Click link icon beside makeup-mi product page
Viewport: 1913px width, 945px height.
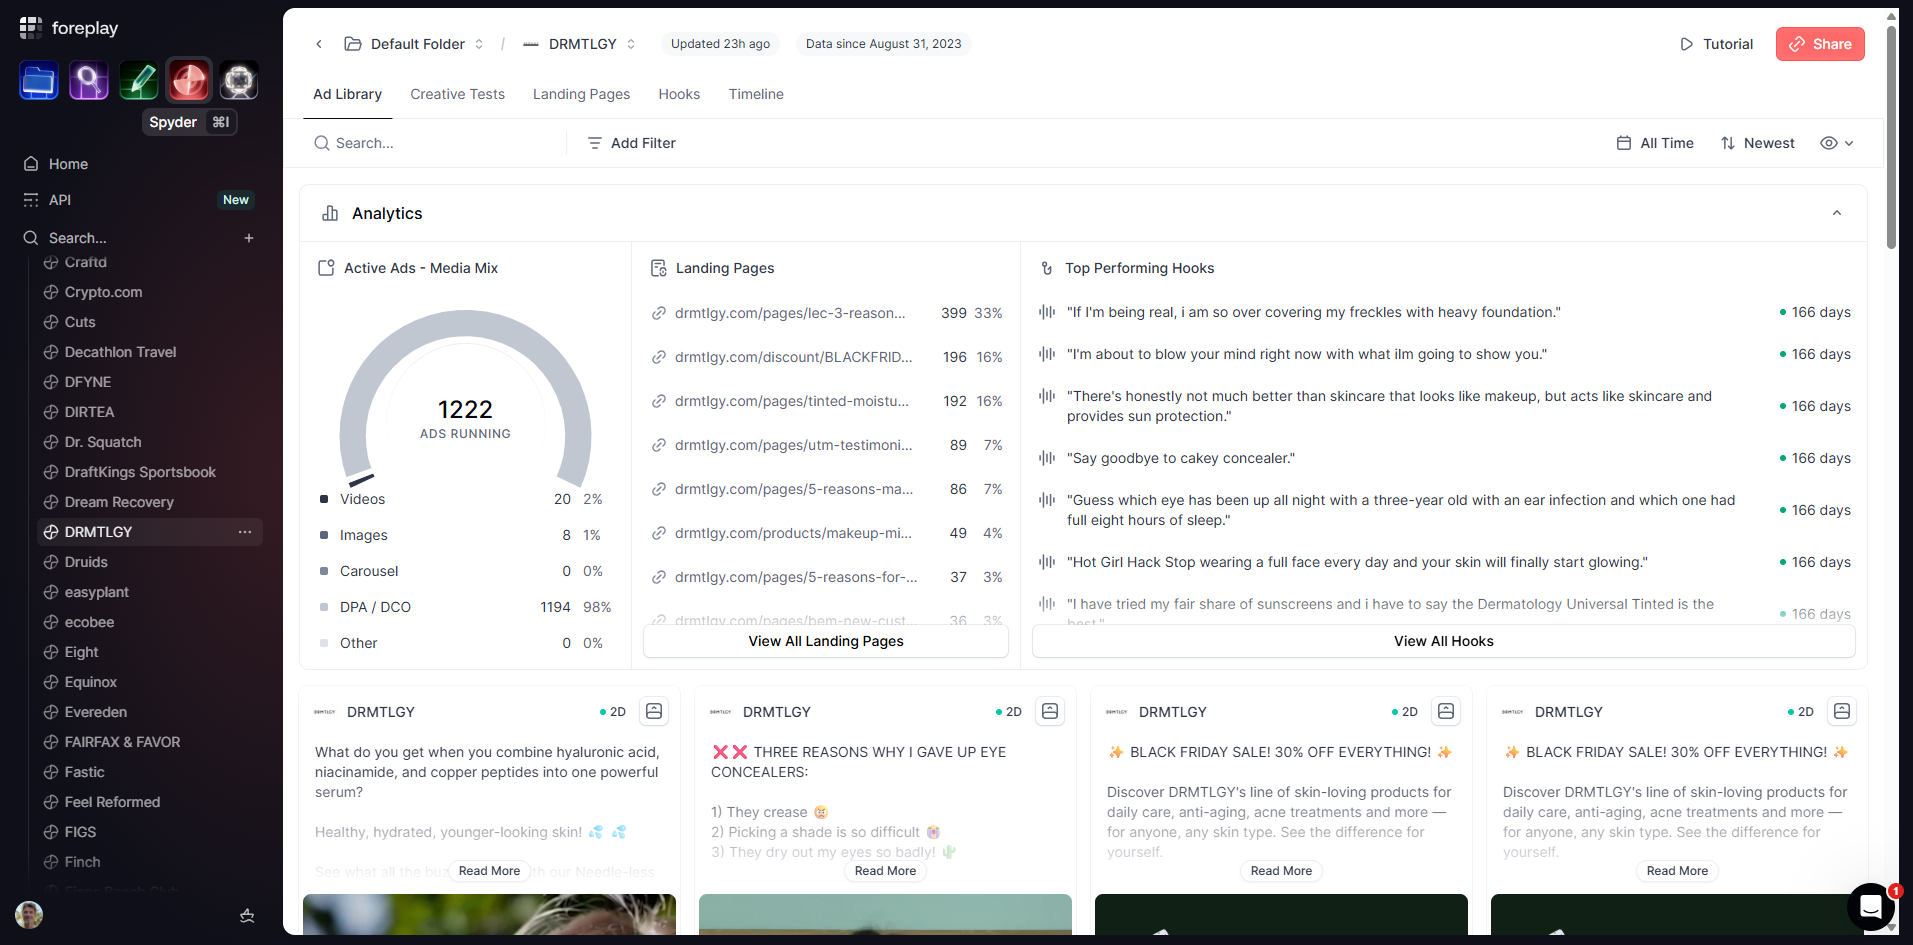pos(659,533)
